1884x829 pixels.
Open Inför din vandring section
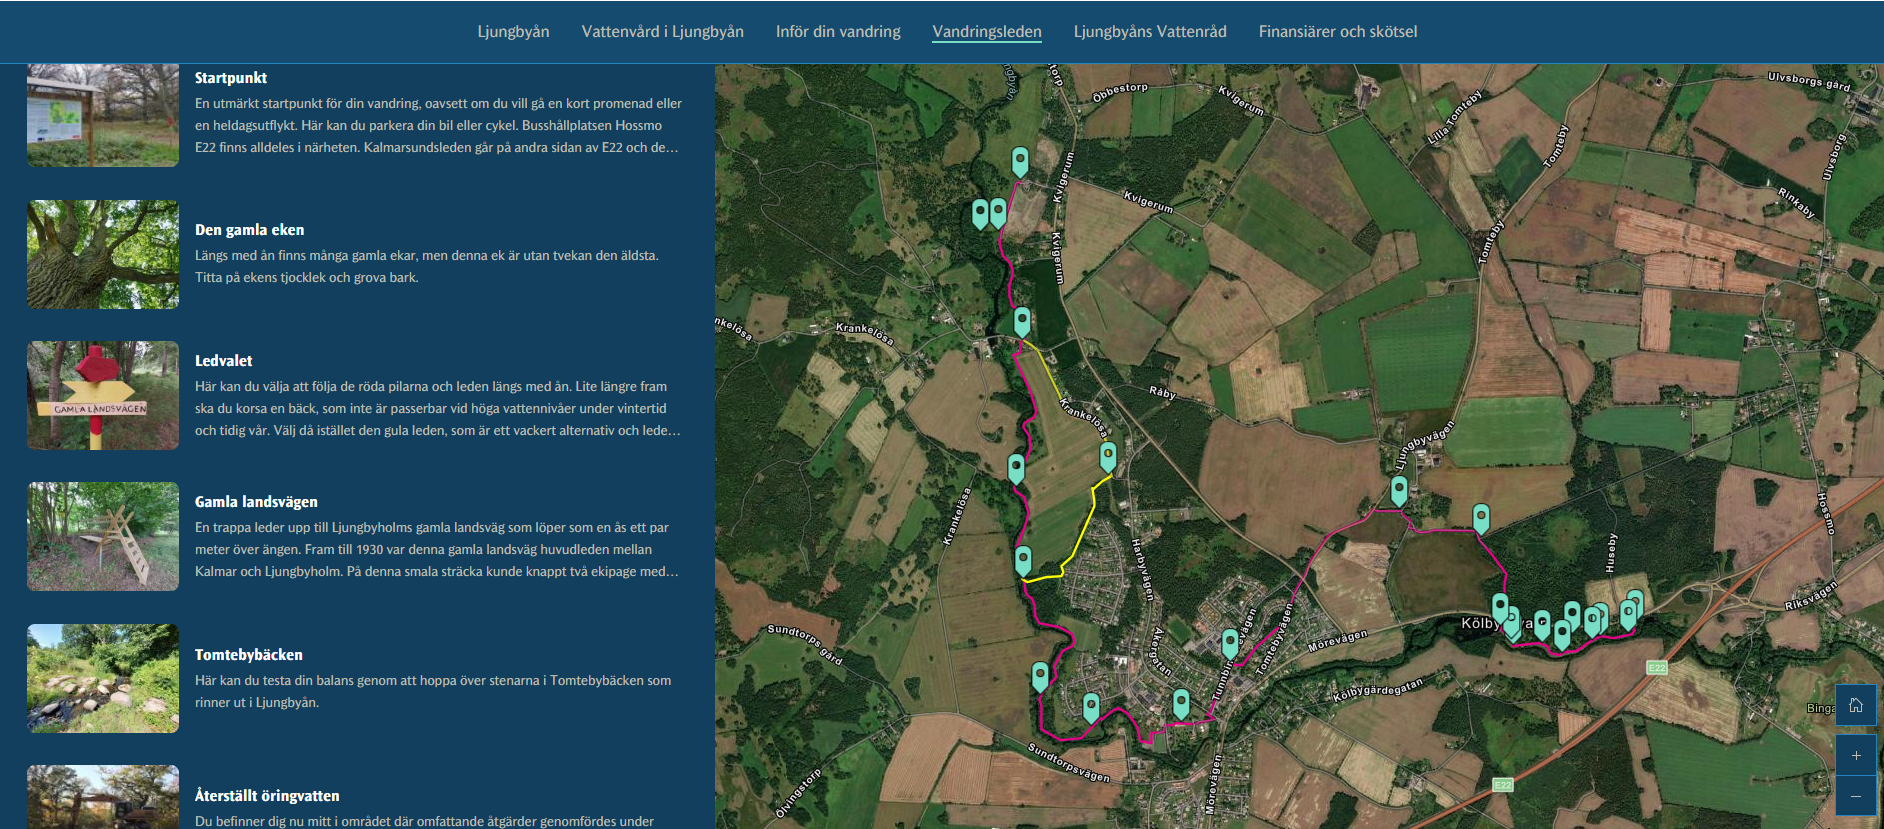pos(837,32)
